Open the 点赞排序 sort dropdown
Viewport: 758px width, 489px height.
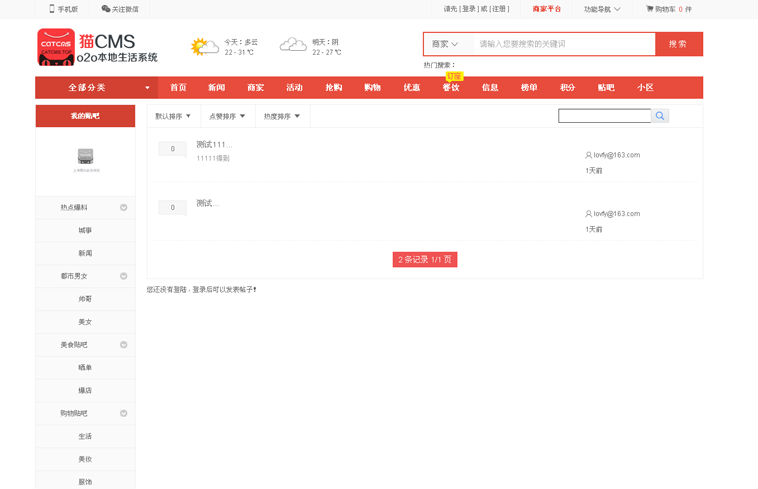pos(227,116)
